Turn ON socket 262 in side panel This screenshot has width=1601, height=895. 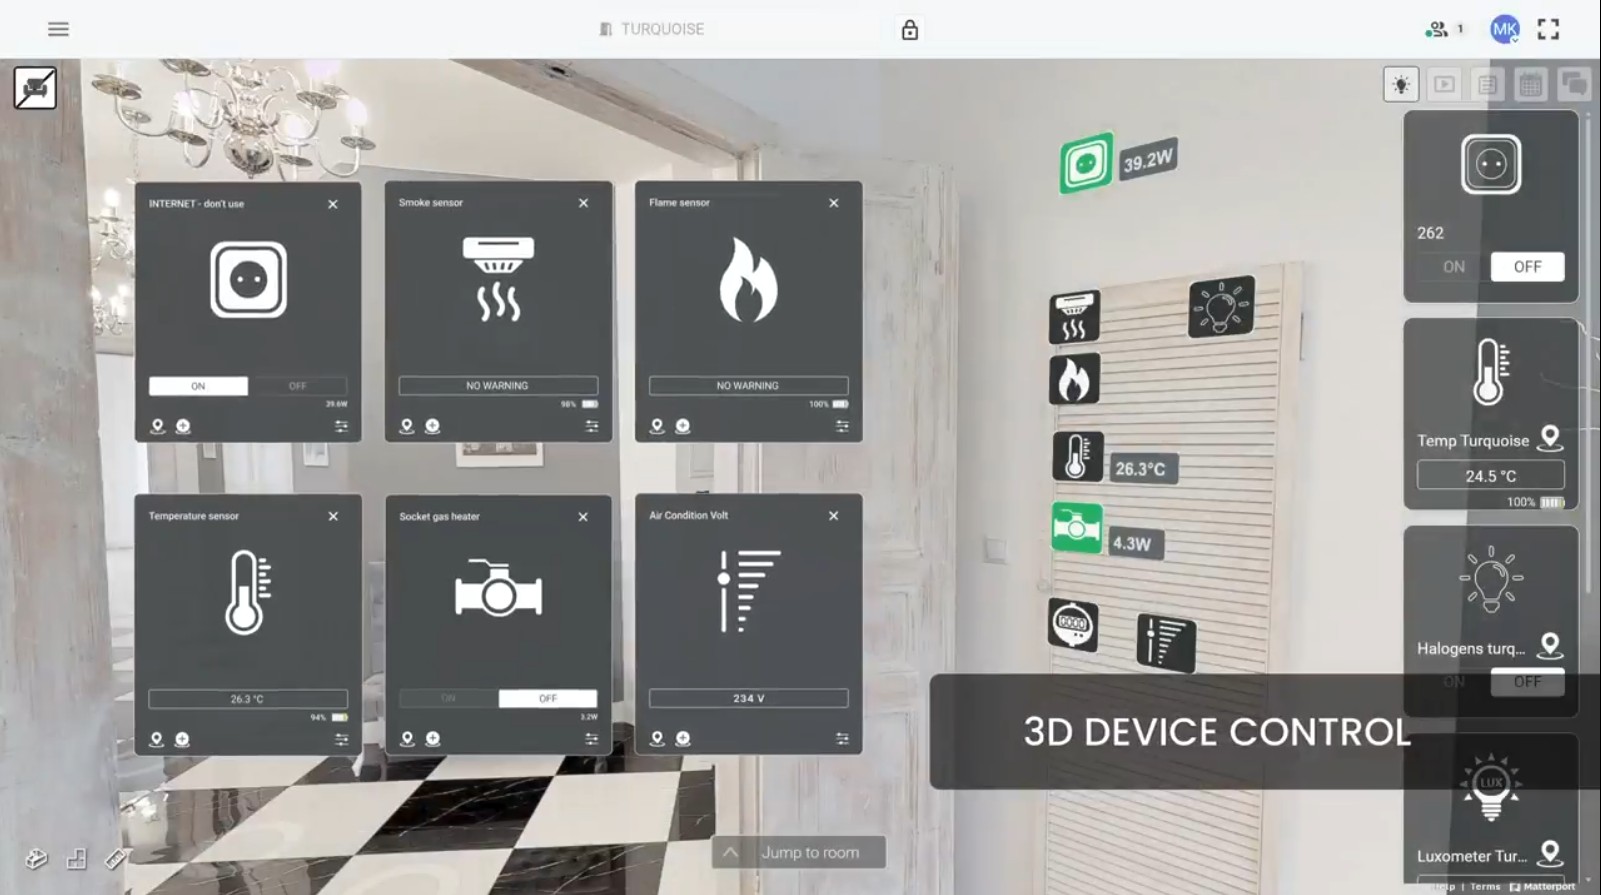(x=1453, y=267)
